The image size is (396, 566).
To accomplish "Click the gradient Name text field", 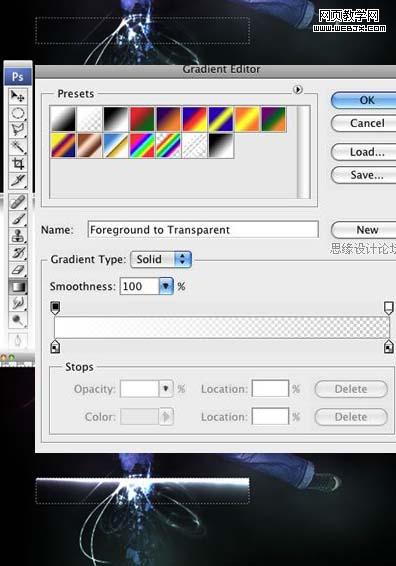I will tap(203, 230).
